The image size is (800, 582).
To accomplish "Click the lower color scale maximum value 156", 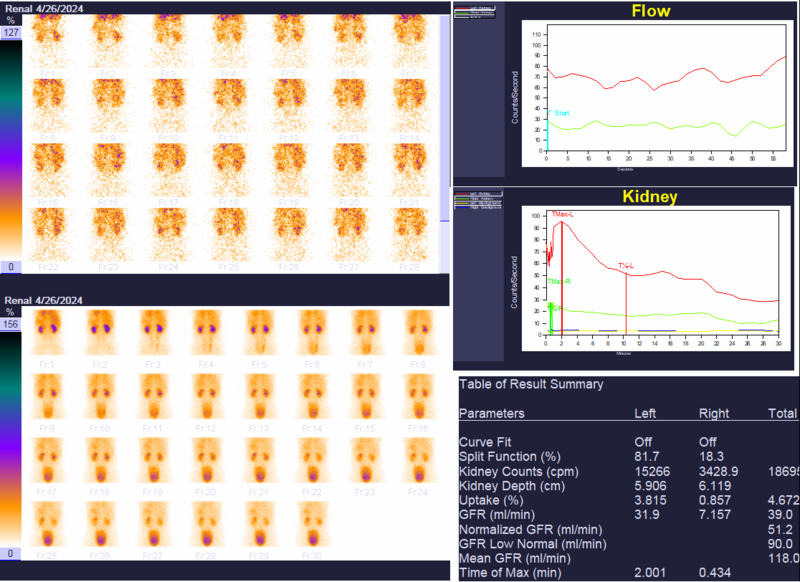I will click(x=12, y=324).
